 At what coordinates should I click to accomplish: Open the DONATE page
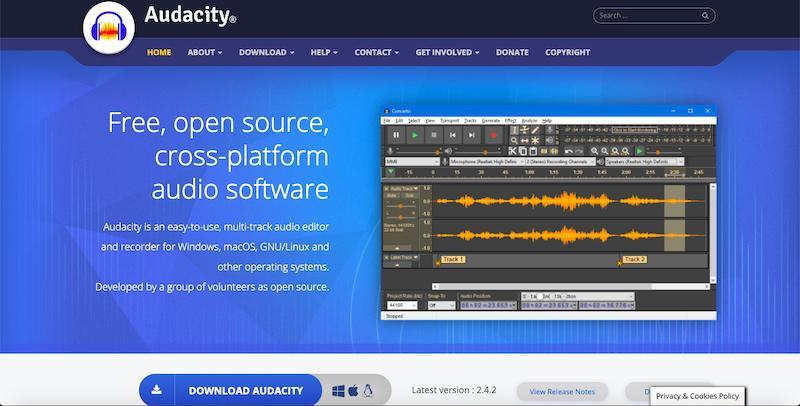[x=512, y=52]
